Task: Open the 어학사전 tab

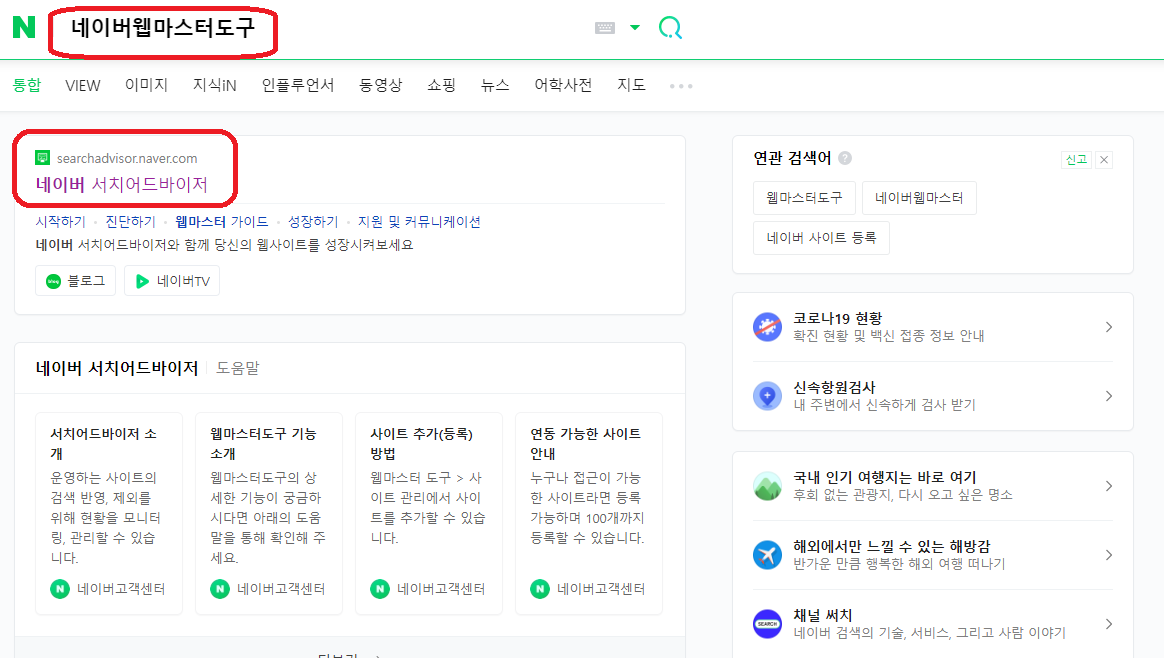Action: [x=563, y=85]
